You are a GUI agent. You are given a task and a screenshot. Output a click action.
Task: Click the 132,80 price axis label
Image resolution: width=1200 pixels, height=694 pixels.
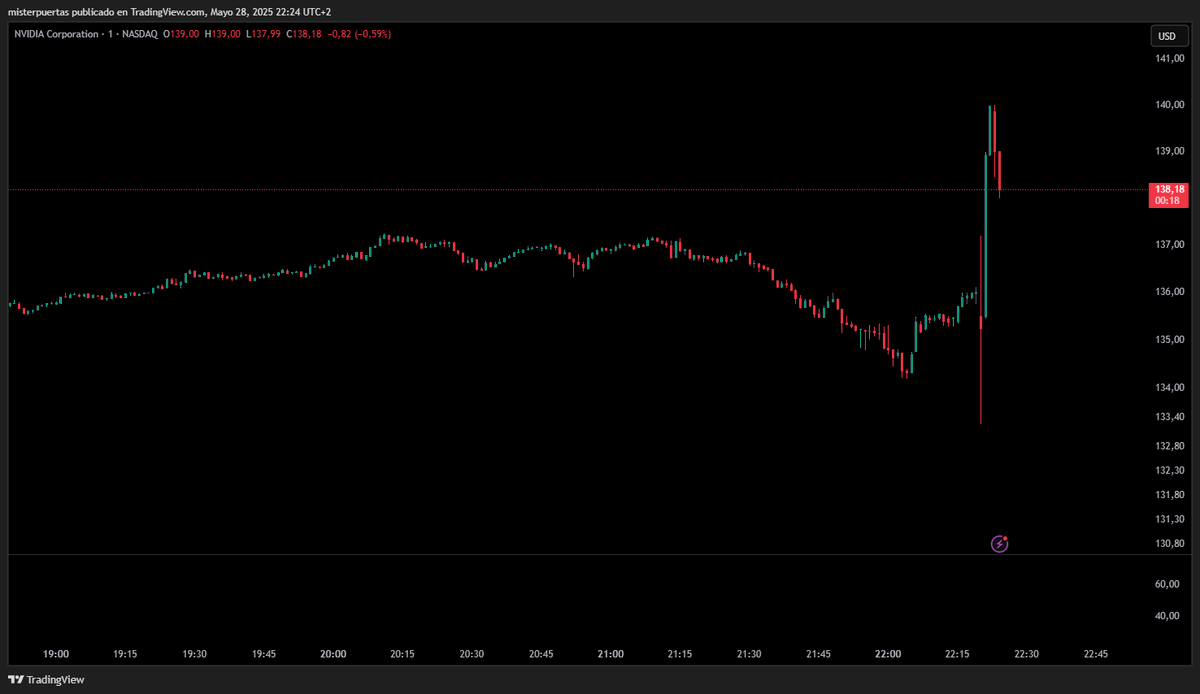pos(1169,446)
